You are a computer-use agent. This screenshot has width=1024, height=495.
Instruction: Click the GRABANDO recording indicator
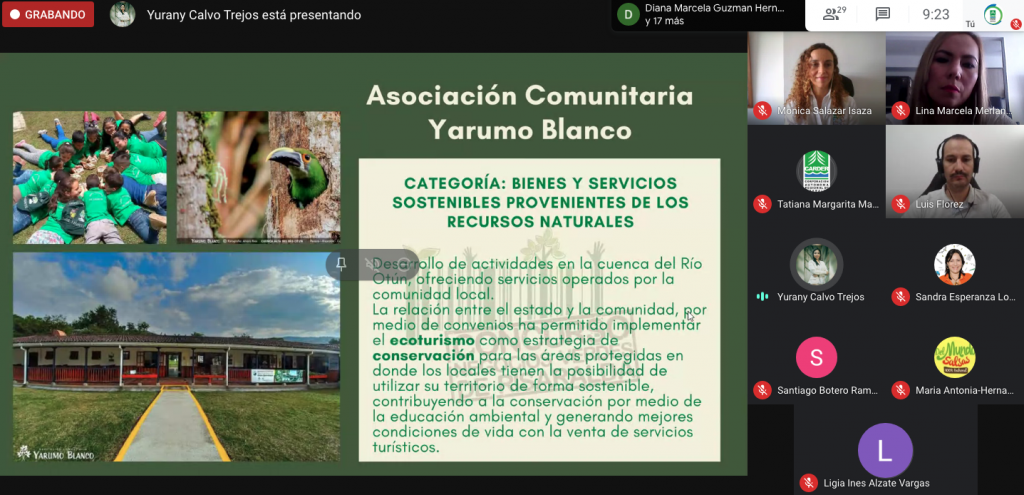(x=48, y=14)
